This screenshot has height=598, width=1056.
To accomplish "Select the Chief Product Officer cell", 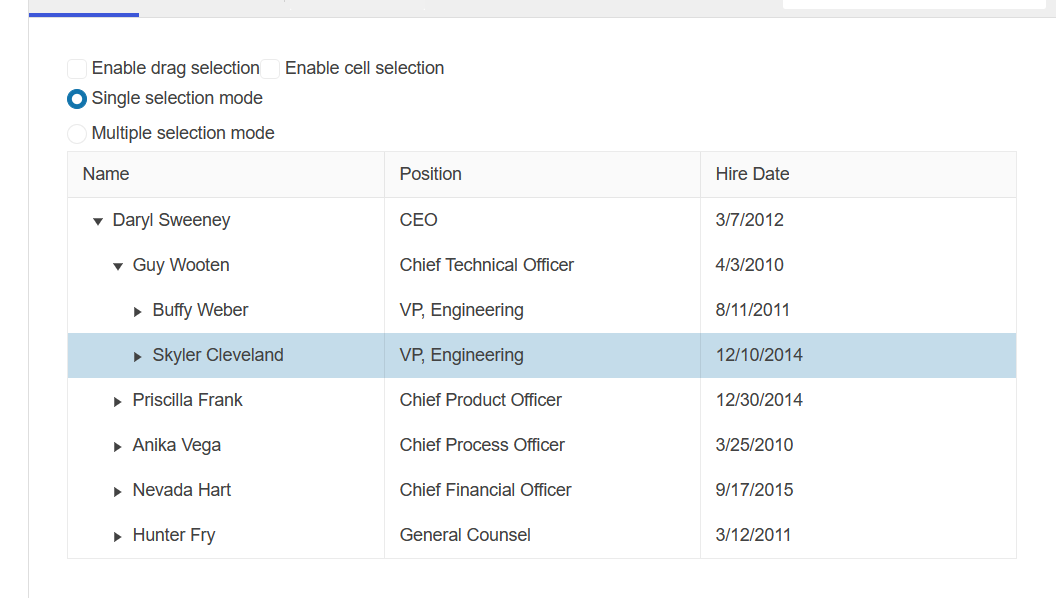I will pyautogui.click(x=480, y=400).
